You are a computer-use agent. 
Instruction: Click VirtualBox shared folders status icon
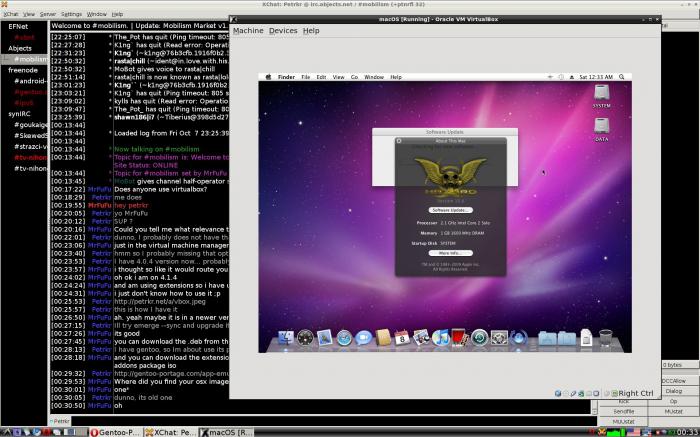[x=589, y=393]
